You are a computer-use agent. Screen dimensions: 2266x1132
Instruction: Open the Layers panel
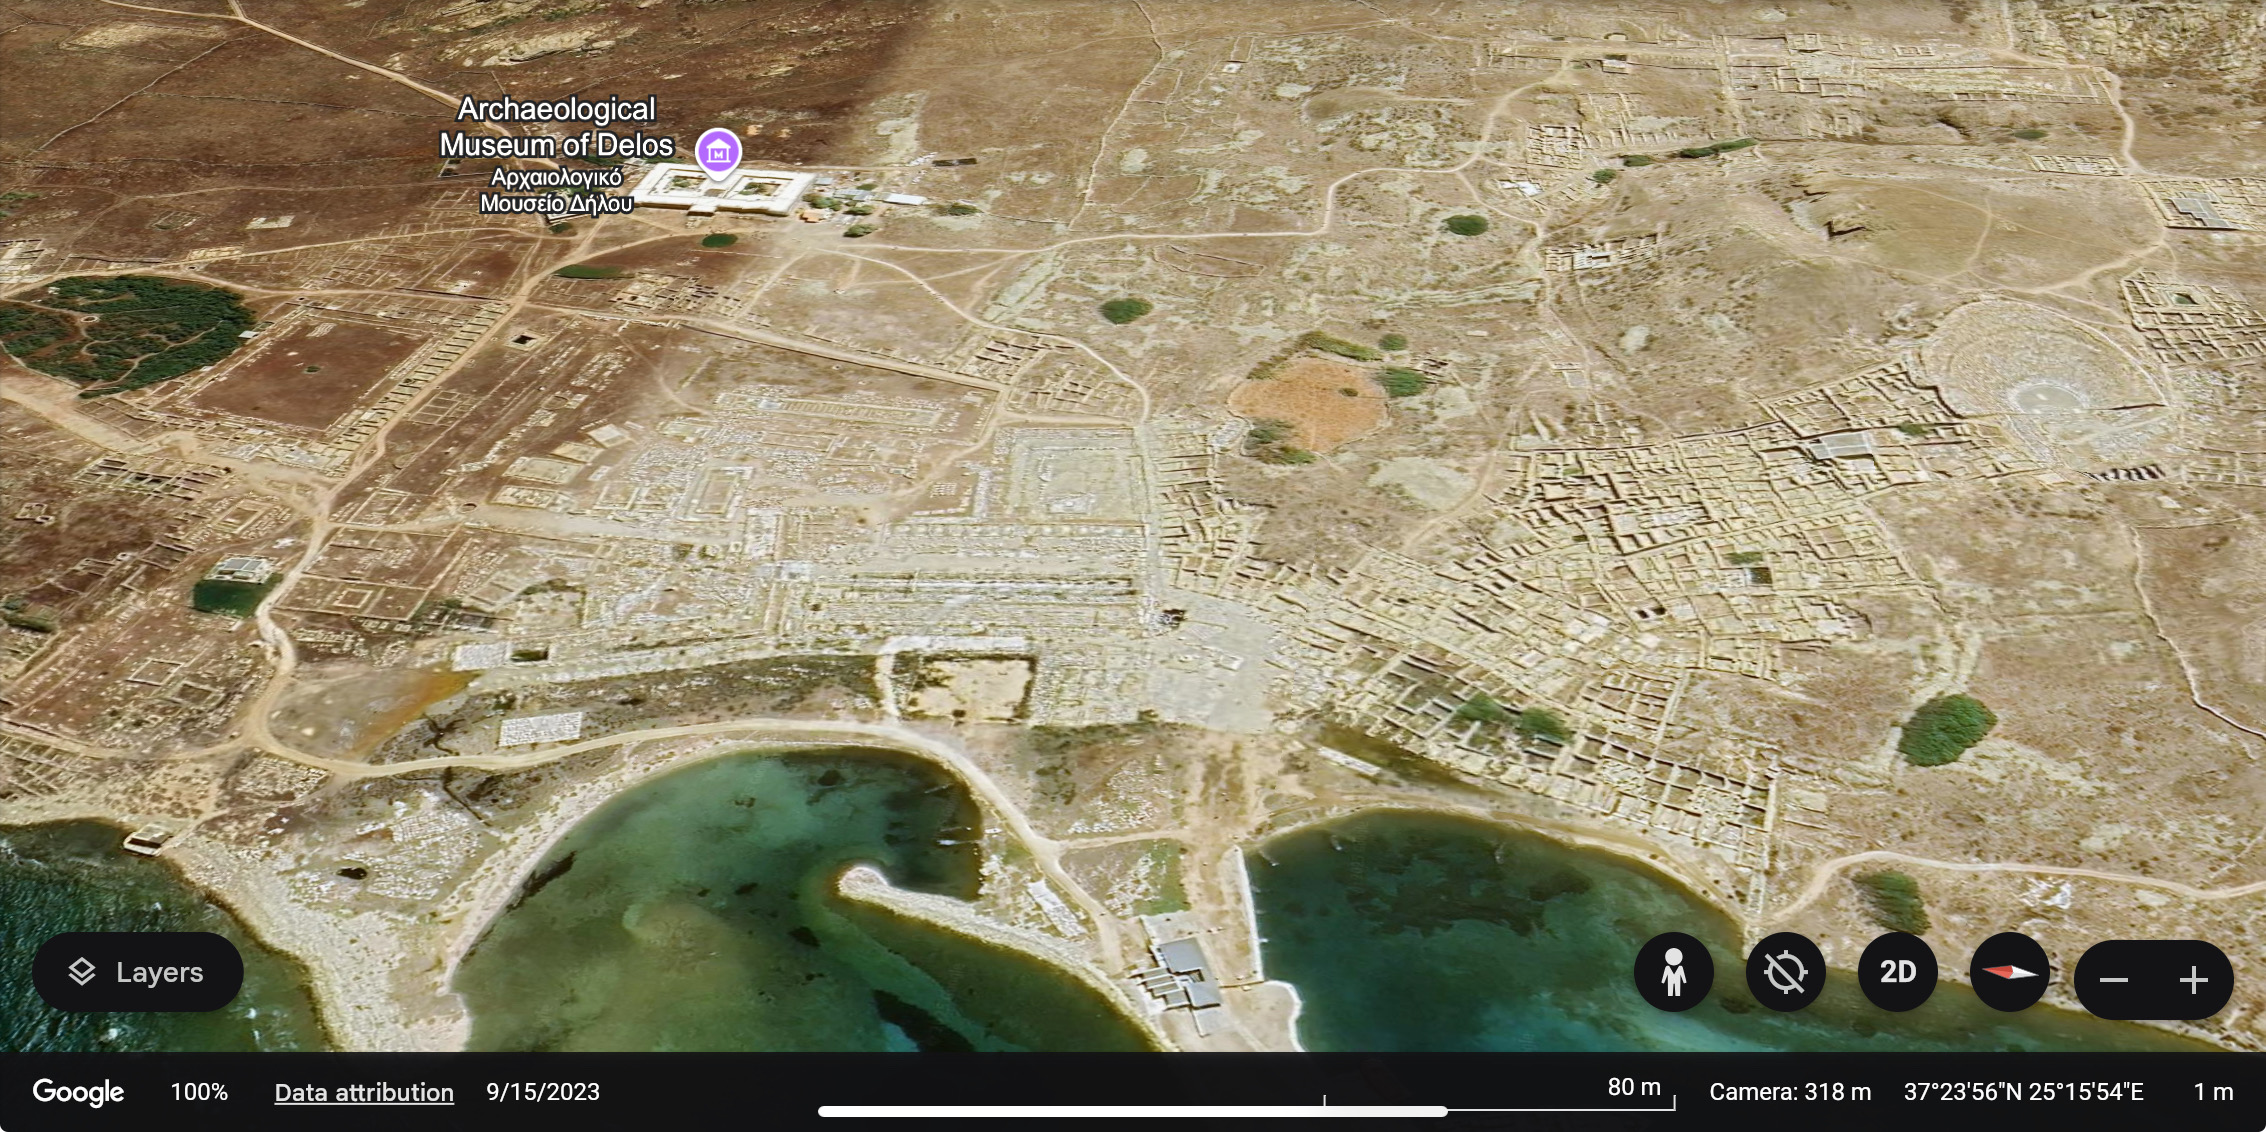(137, 972)
